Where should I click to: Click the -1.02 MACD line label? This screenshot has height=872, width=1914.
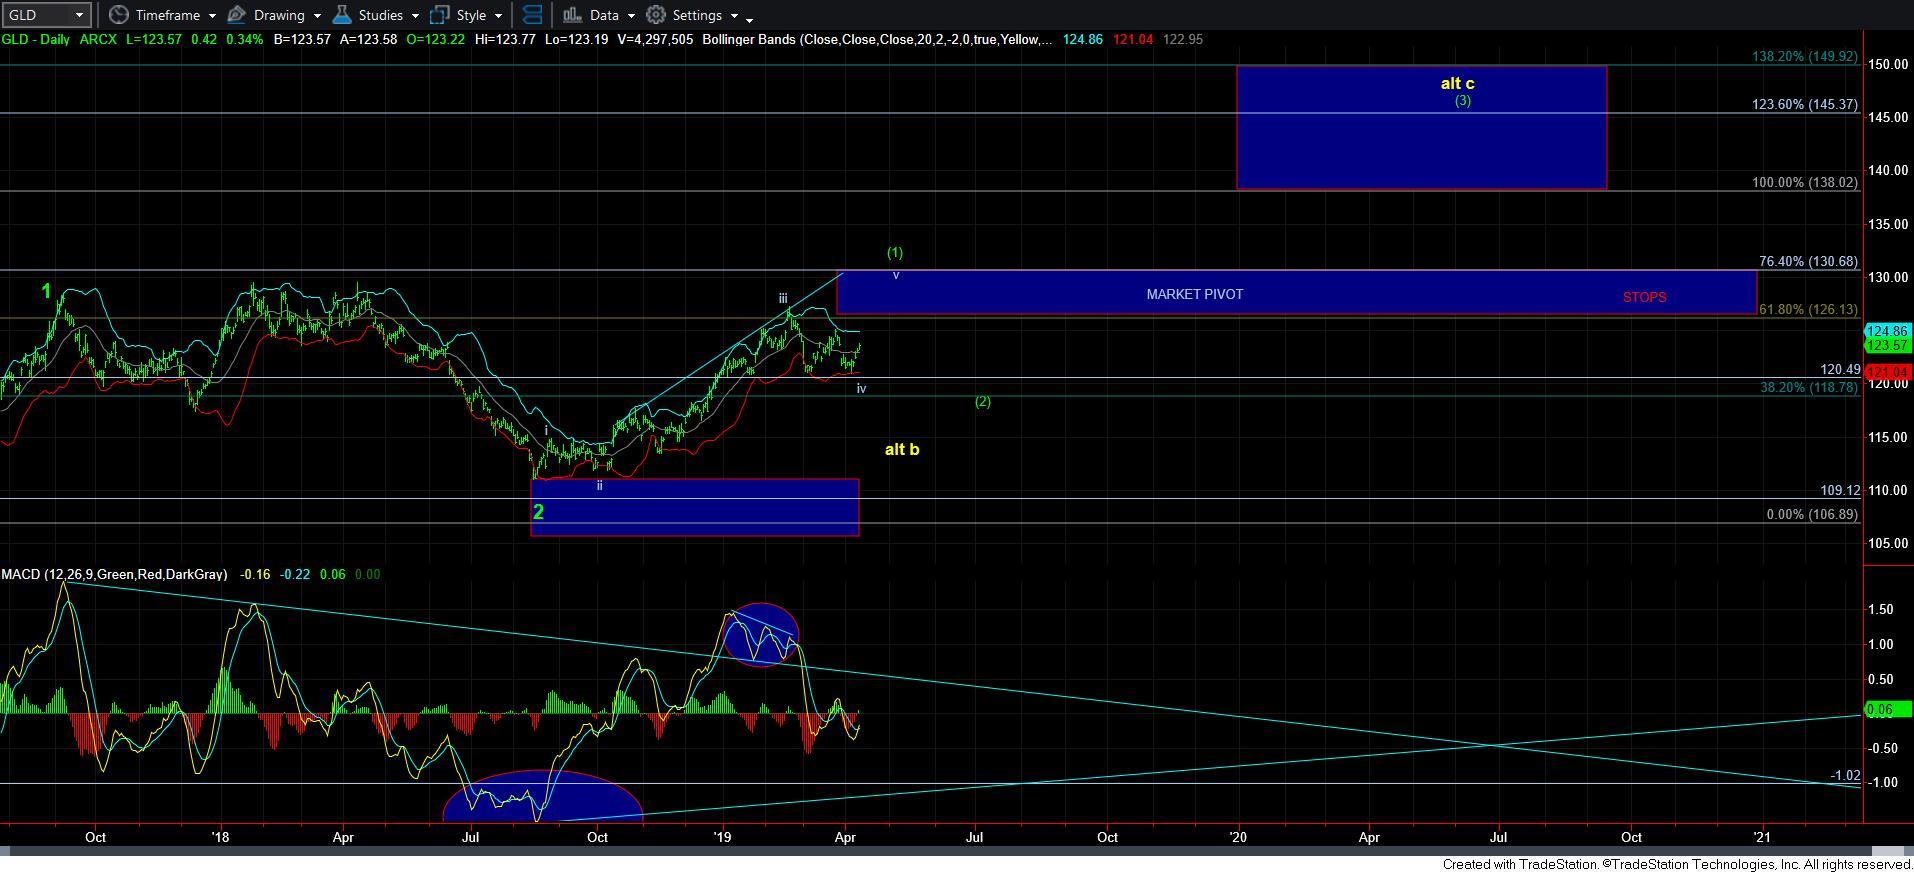coord(1845,775)
